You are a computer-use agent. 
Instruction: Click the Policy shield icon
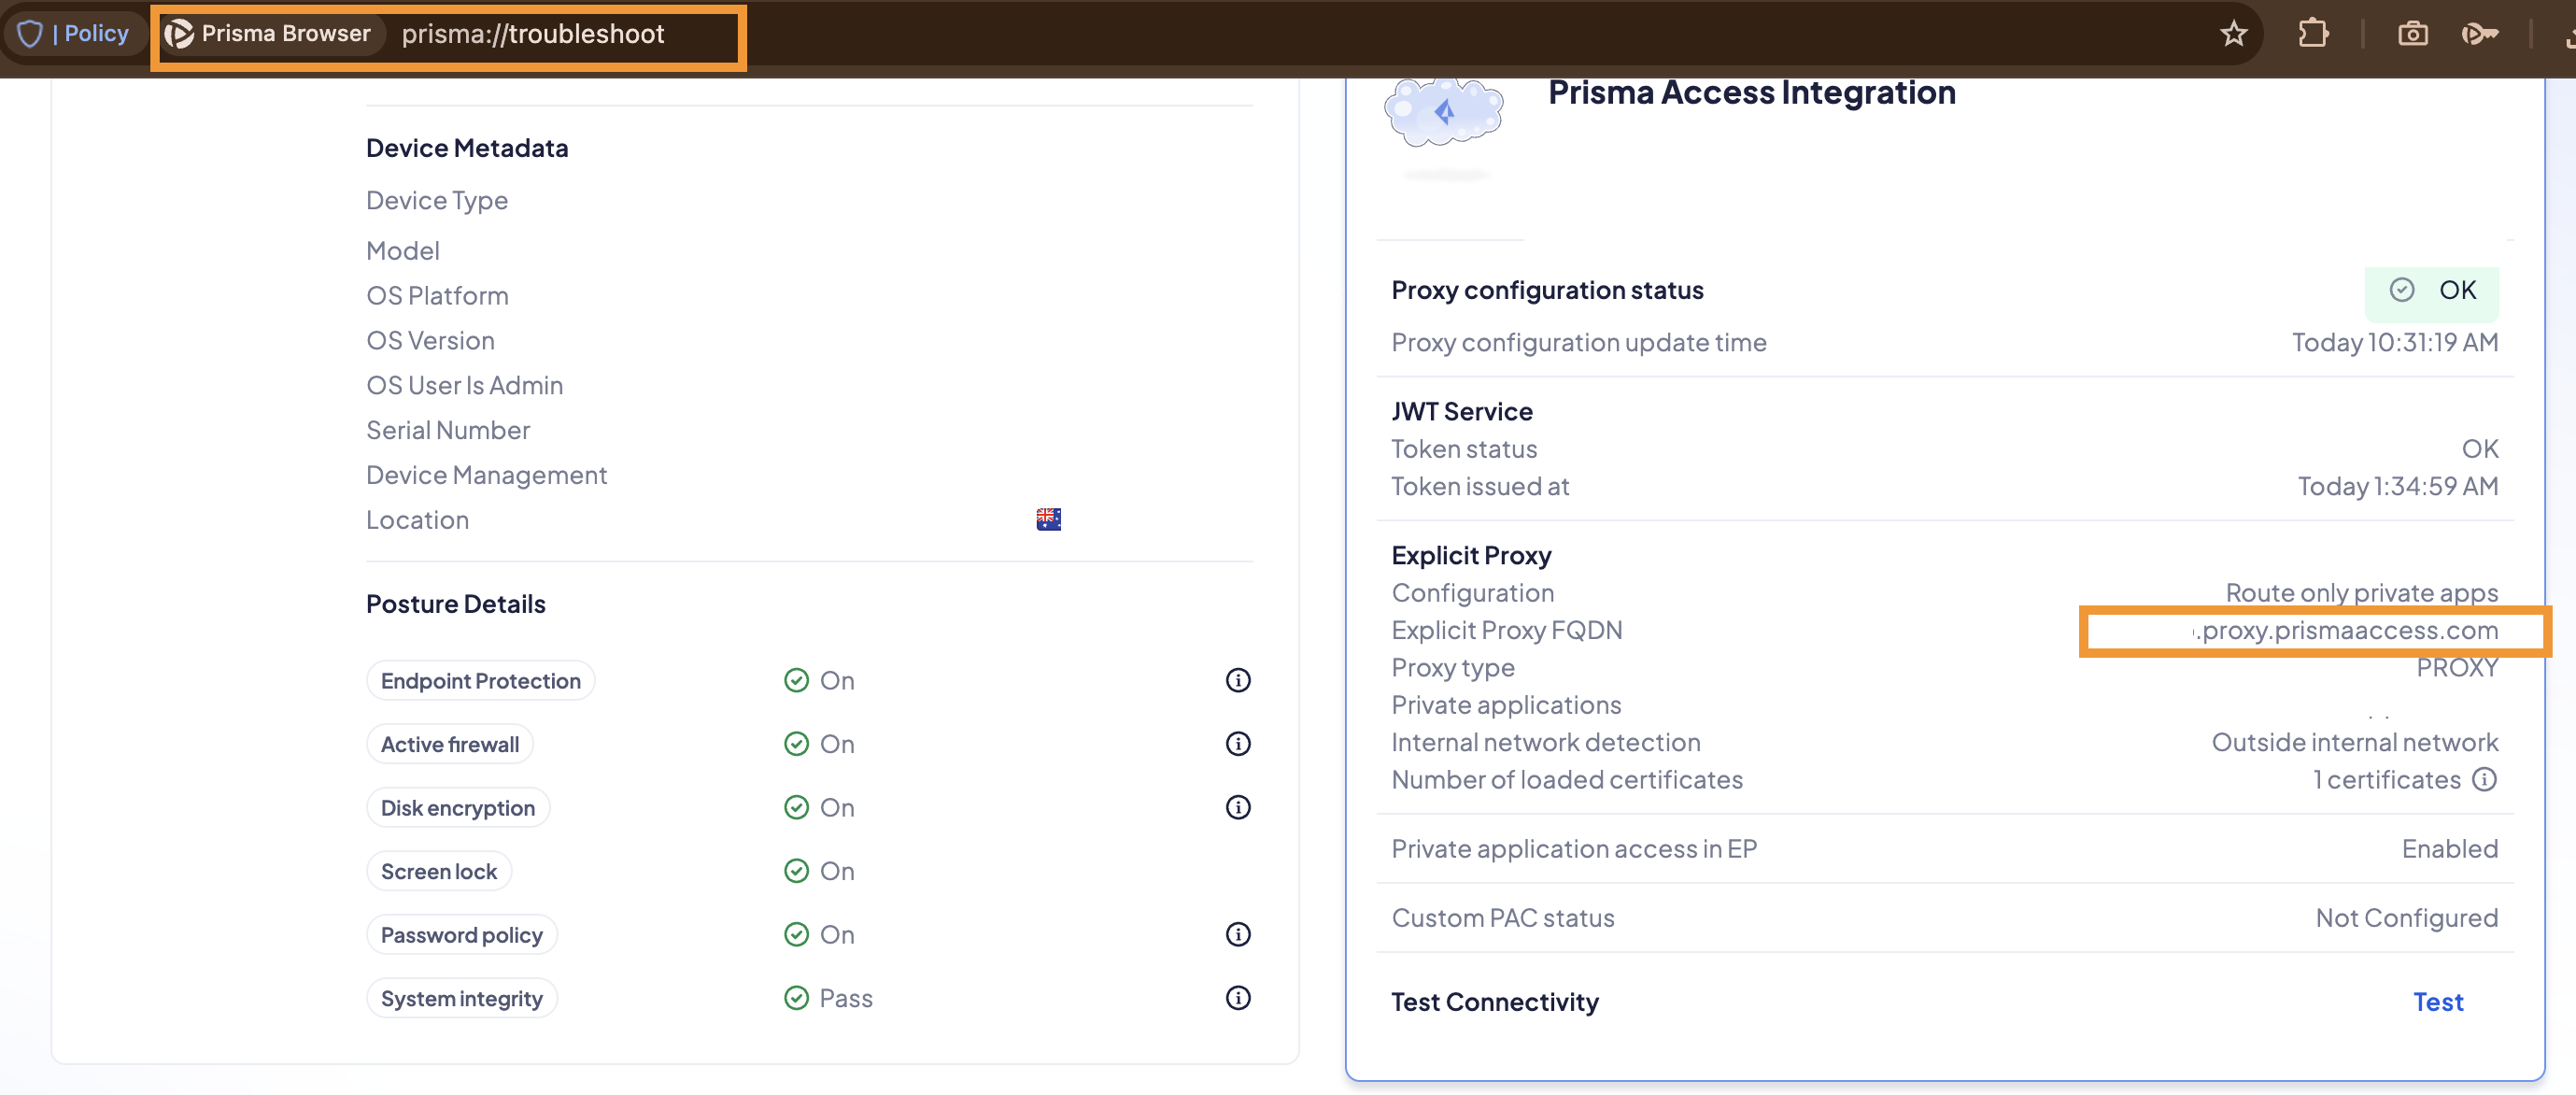pyautogui.click(x=31, y=34)
